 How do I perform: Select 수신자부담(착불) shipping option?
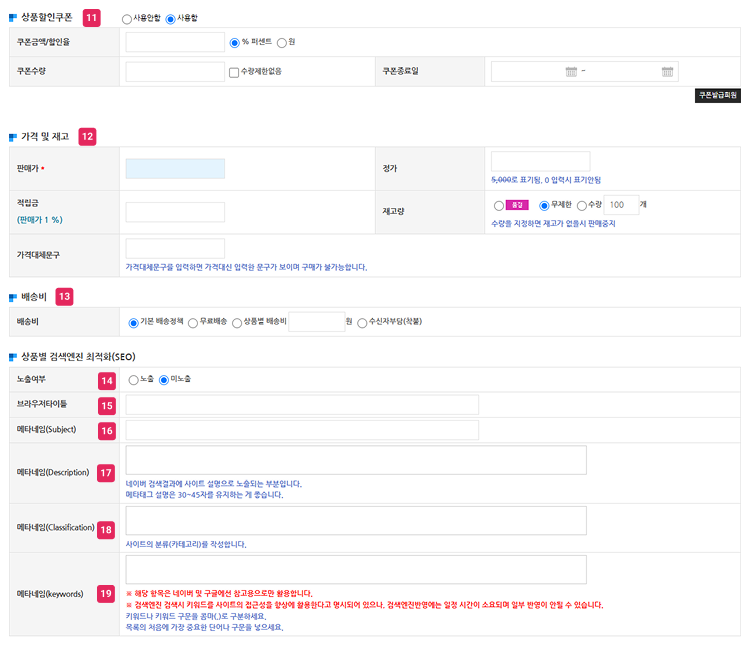click(362, 323)
